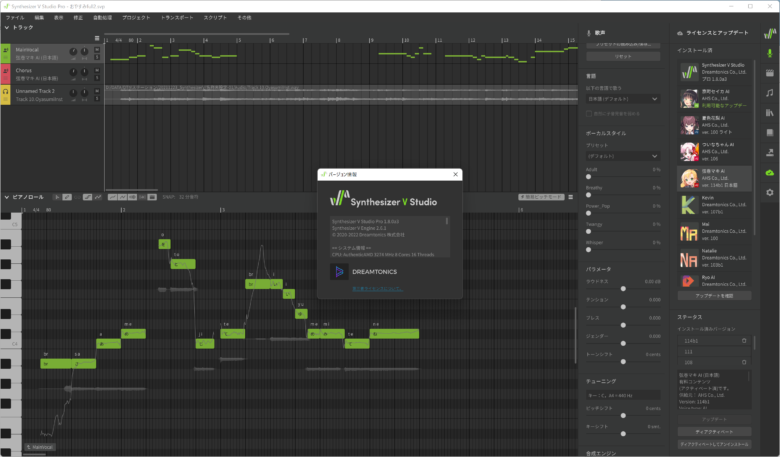Collapse the ピアノロール panel
The height and width of the screenshot is (457, 780).
(6, 197)
